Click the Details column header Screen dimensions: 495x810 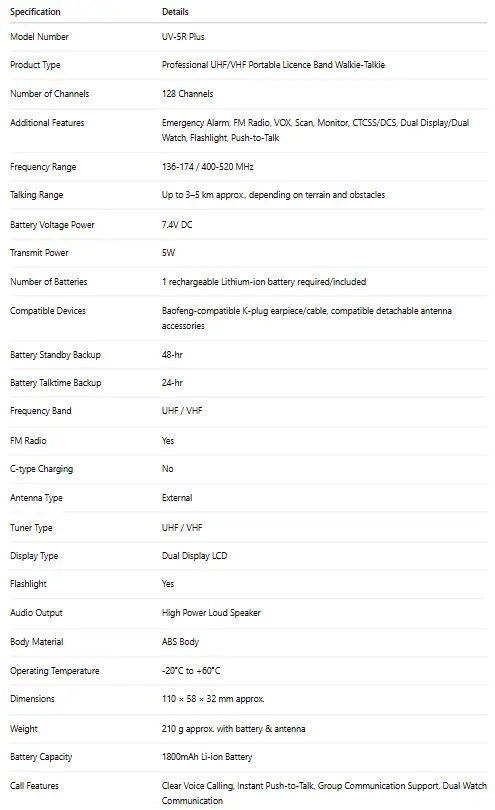click(x=175, y=11)
